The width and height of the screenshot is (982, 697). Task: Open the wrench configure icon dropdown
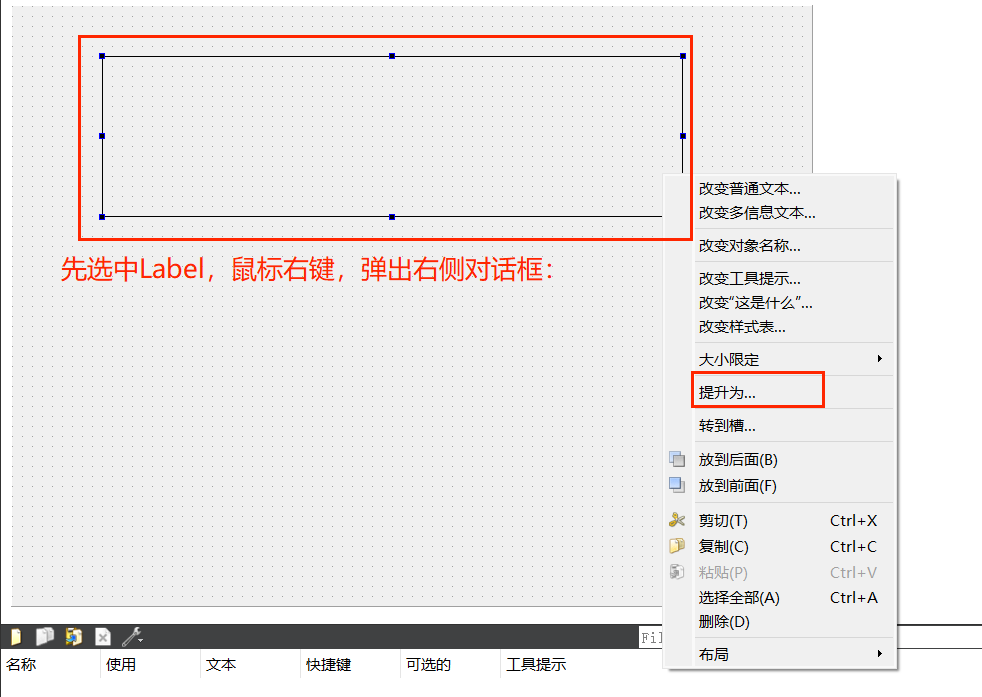(132, 637)
